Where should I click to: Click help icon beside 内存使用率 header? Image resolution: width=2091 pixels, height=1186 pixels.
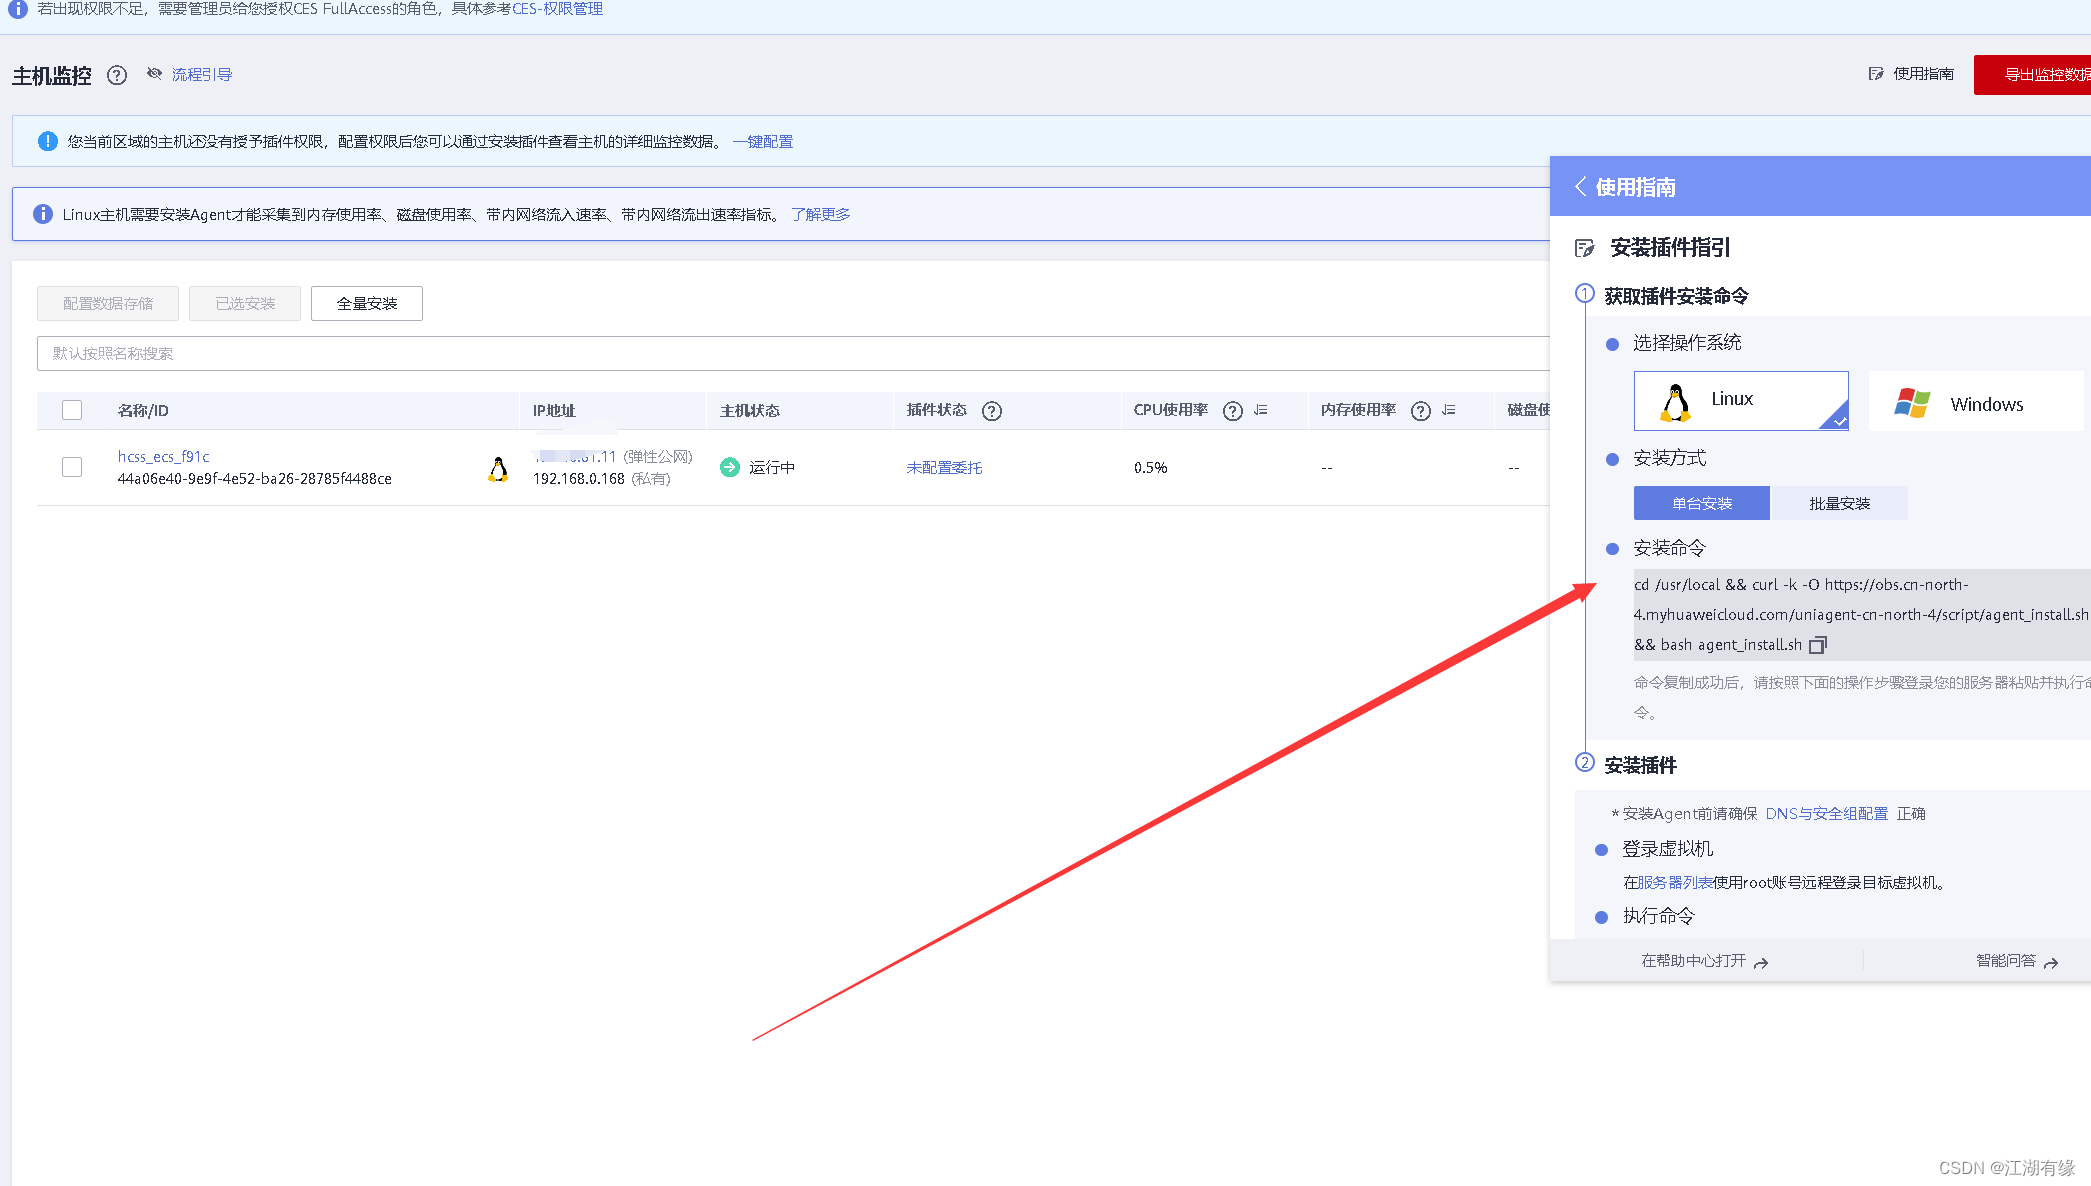click(x=1420, y=411)
